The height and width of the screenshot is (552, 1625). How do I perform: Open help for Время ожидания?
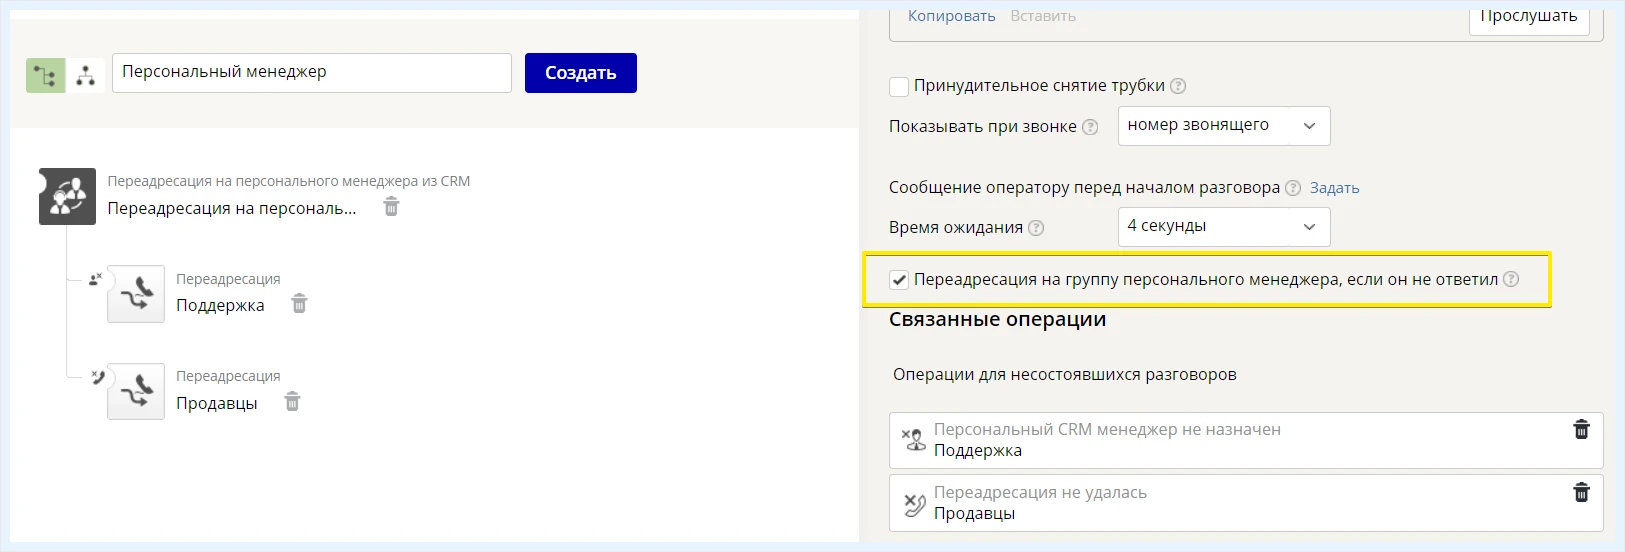coord(1036,228)
